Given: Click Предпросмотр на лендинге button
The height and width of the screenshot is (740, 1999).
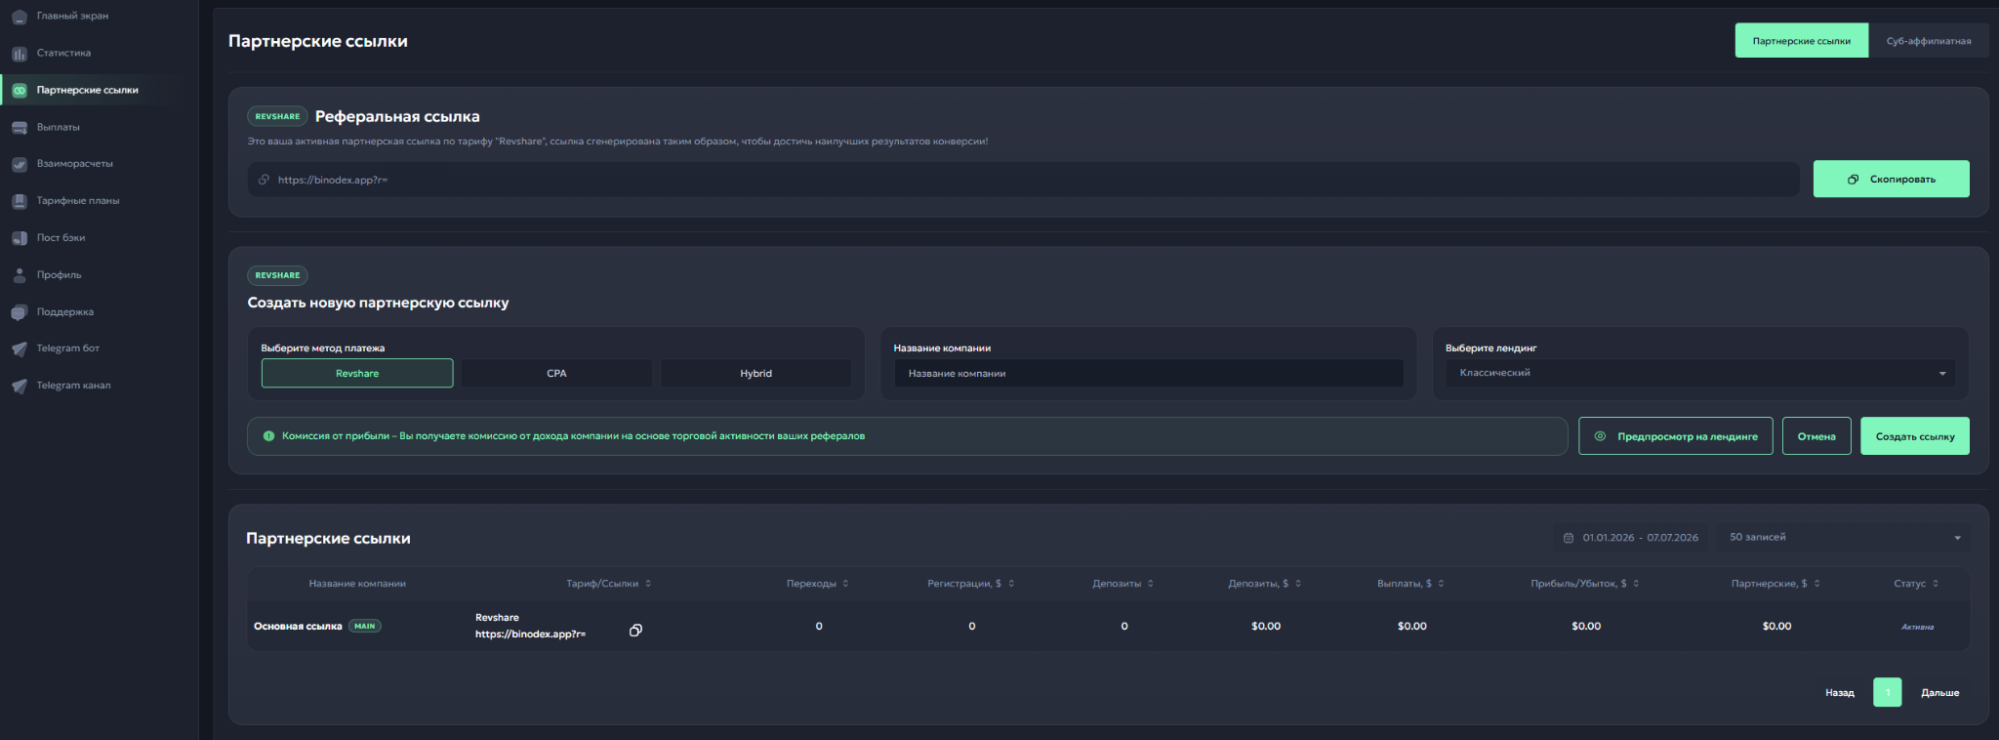Looking at the screenshot, I should (x=1675, y=436).
